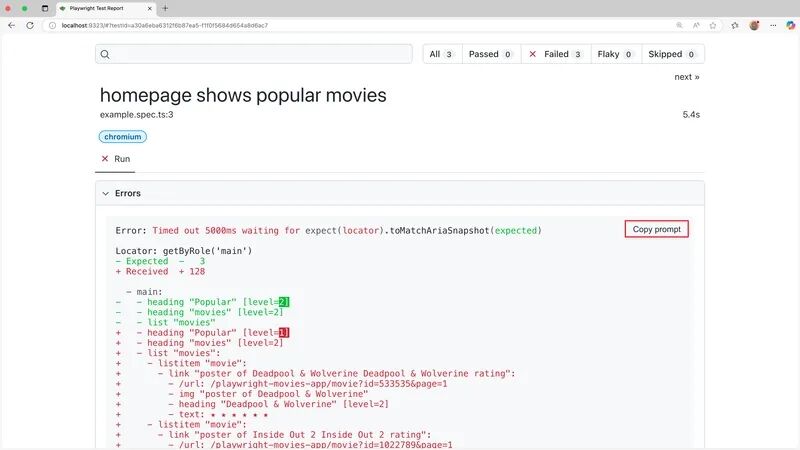Add page to favorites with star icon
The height and width of the screenshot is (450, 800).
click(713, 25)
